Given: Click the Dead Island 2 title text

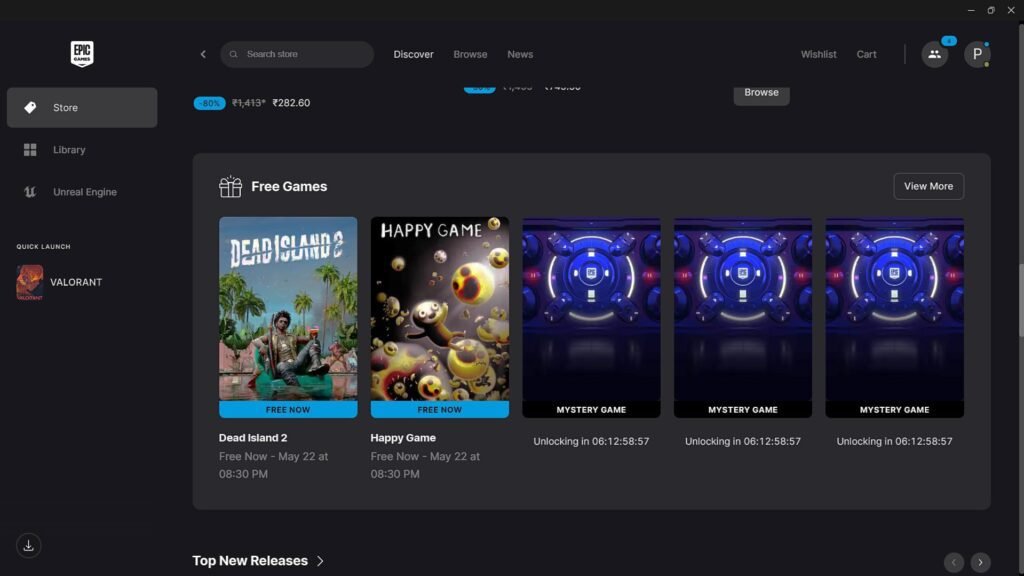Looking at the screenshot, I should point(253,438).
